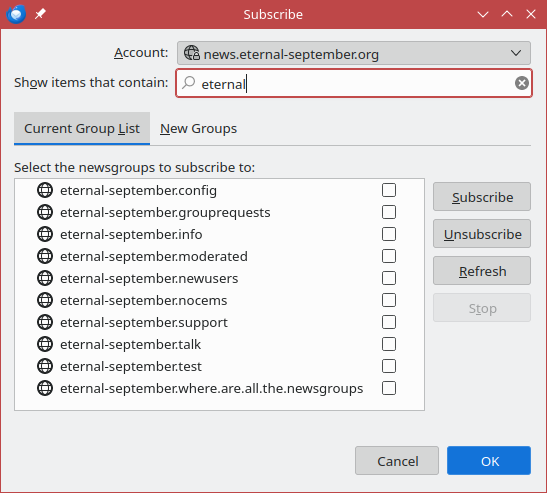Tick the eternal-september.support checkbox
Viewport: 547px width, 493px height.
[x=389, y=322]
